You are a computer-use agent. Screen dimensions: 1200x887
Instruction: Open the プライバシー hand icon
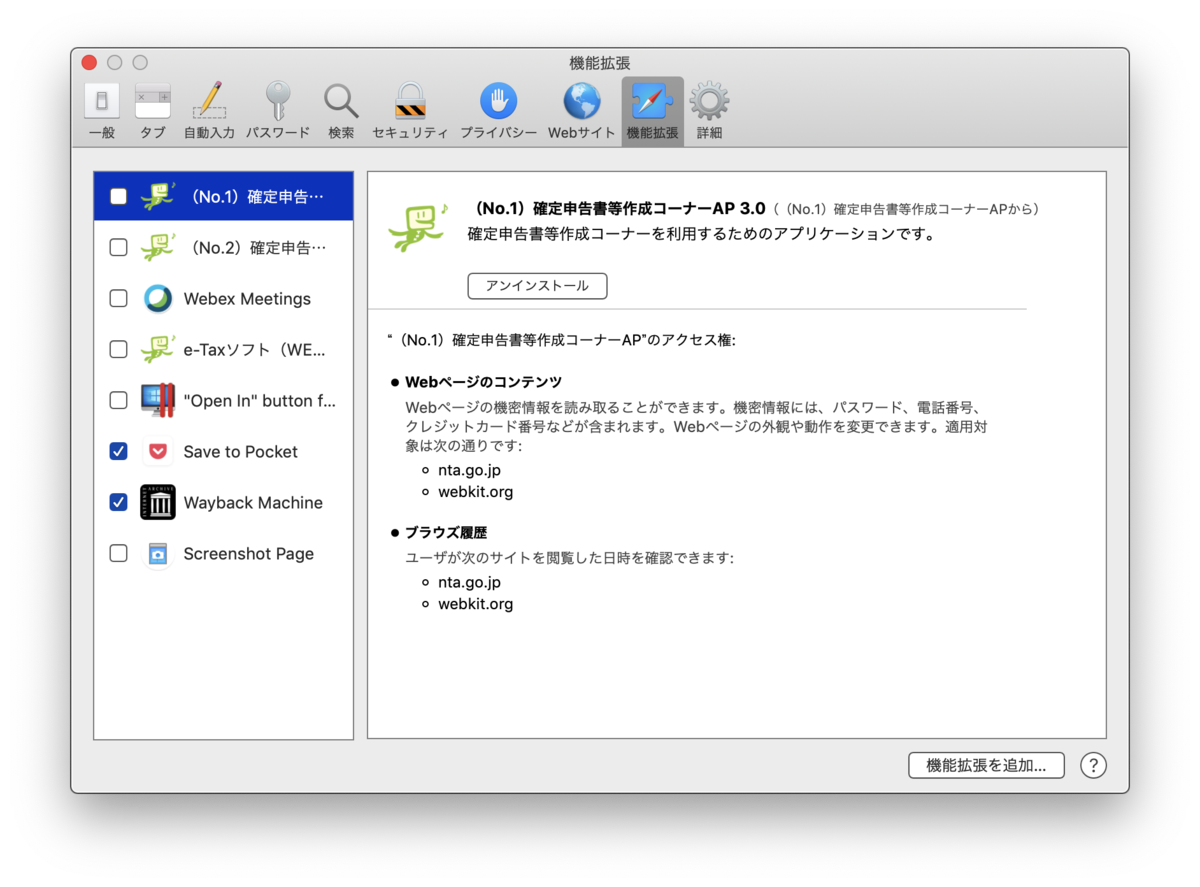pos(498,102)
